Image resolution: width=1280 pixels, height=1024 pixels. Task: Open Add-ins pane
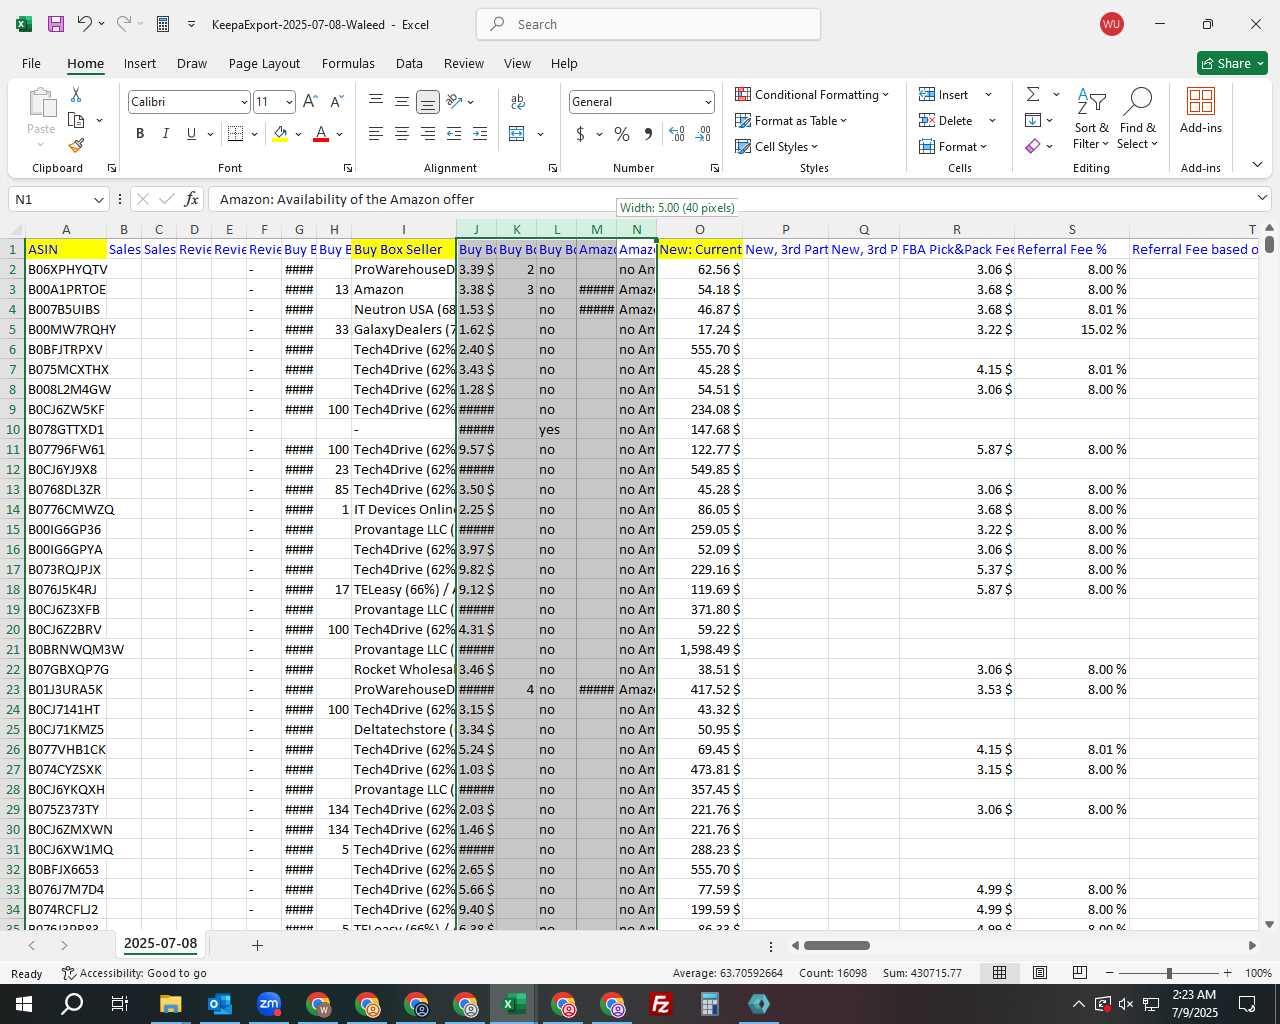coord(1200,110)
